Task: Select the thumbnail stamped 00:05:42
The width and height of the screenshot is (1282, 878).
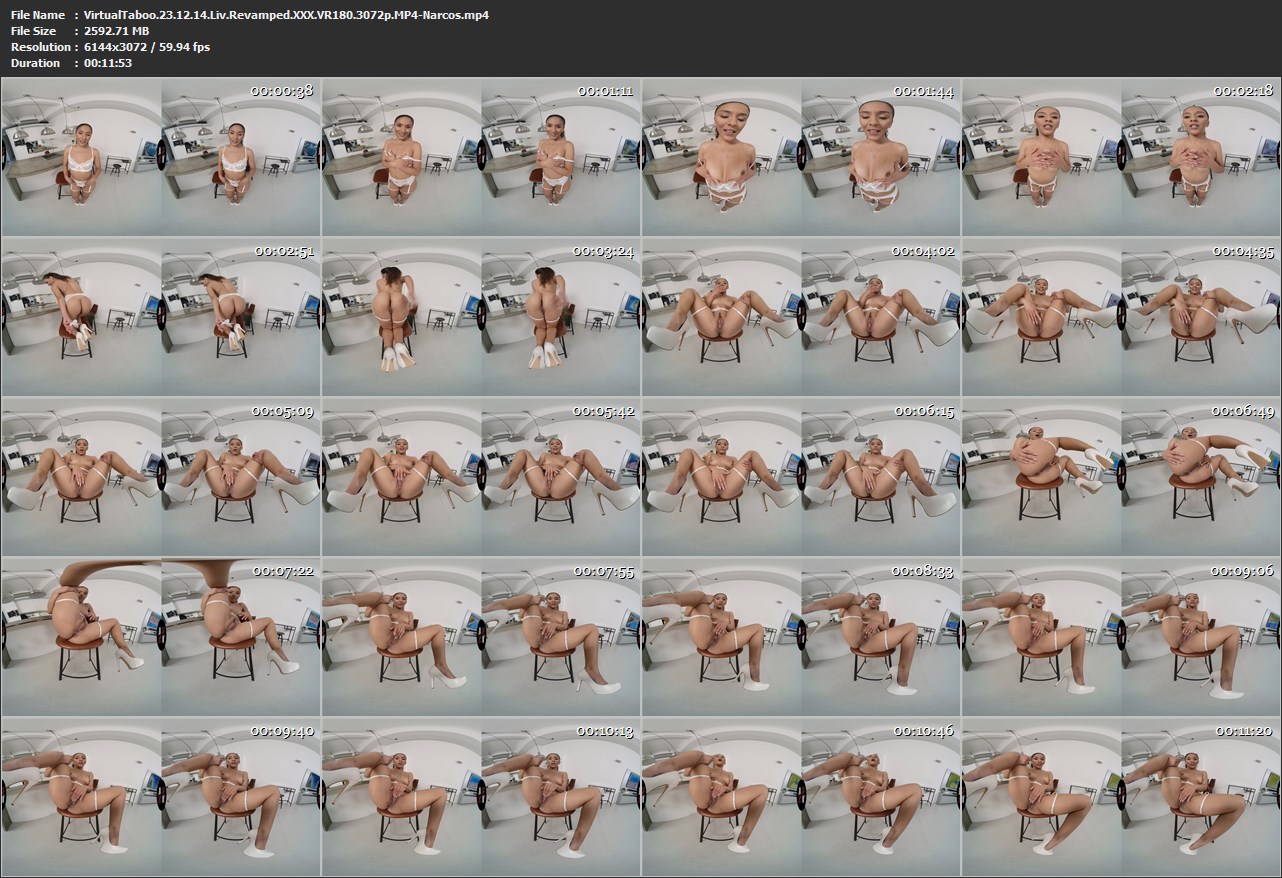Action: (x=481, y=477)
